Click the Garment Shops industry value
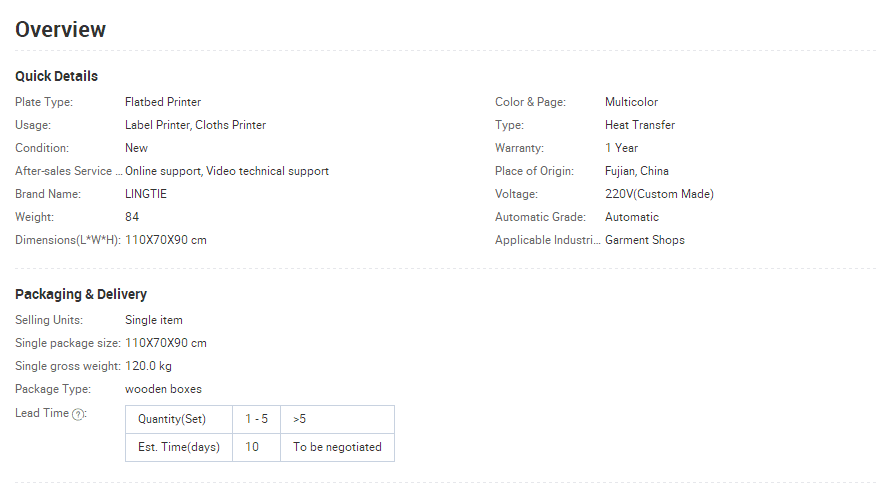 [645, 240]
